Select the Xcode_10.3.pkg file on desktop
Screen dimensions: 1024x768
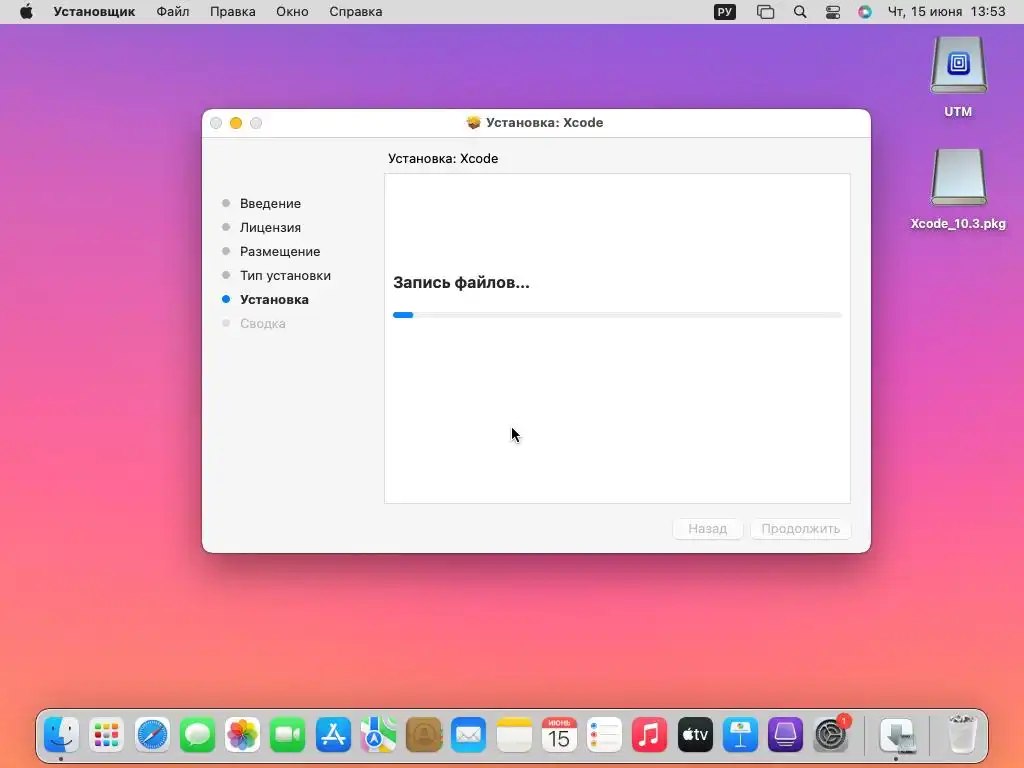[958, 189]
